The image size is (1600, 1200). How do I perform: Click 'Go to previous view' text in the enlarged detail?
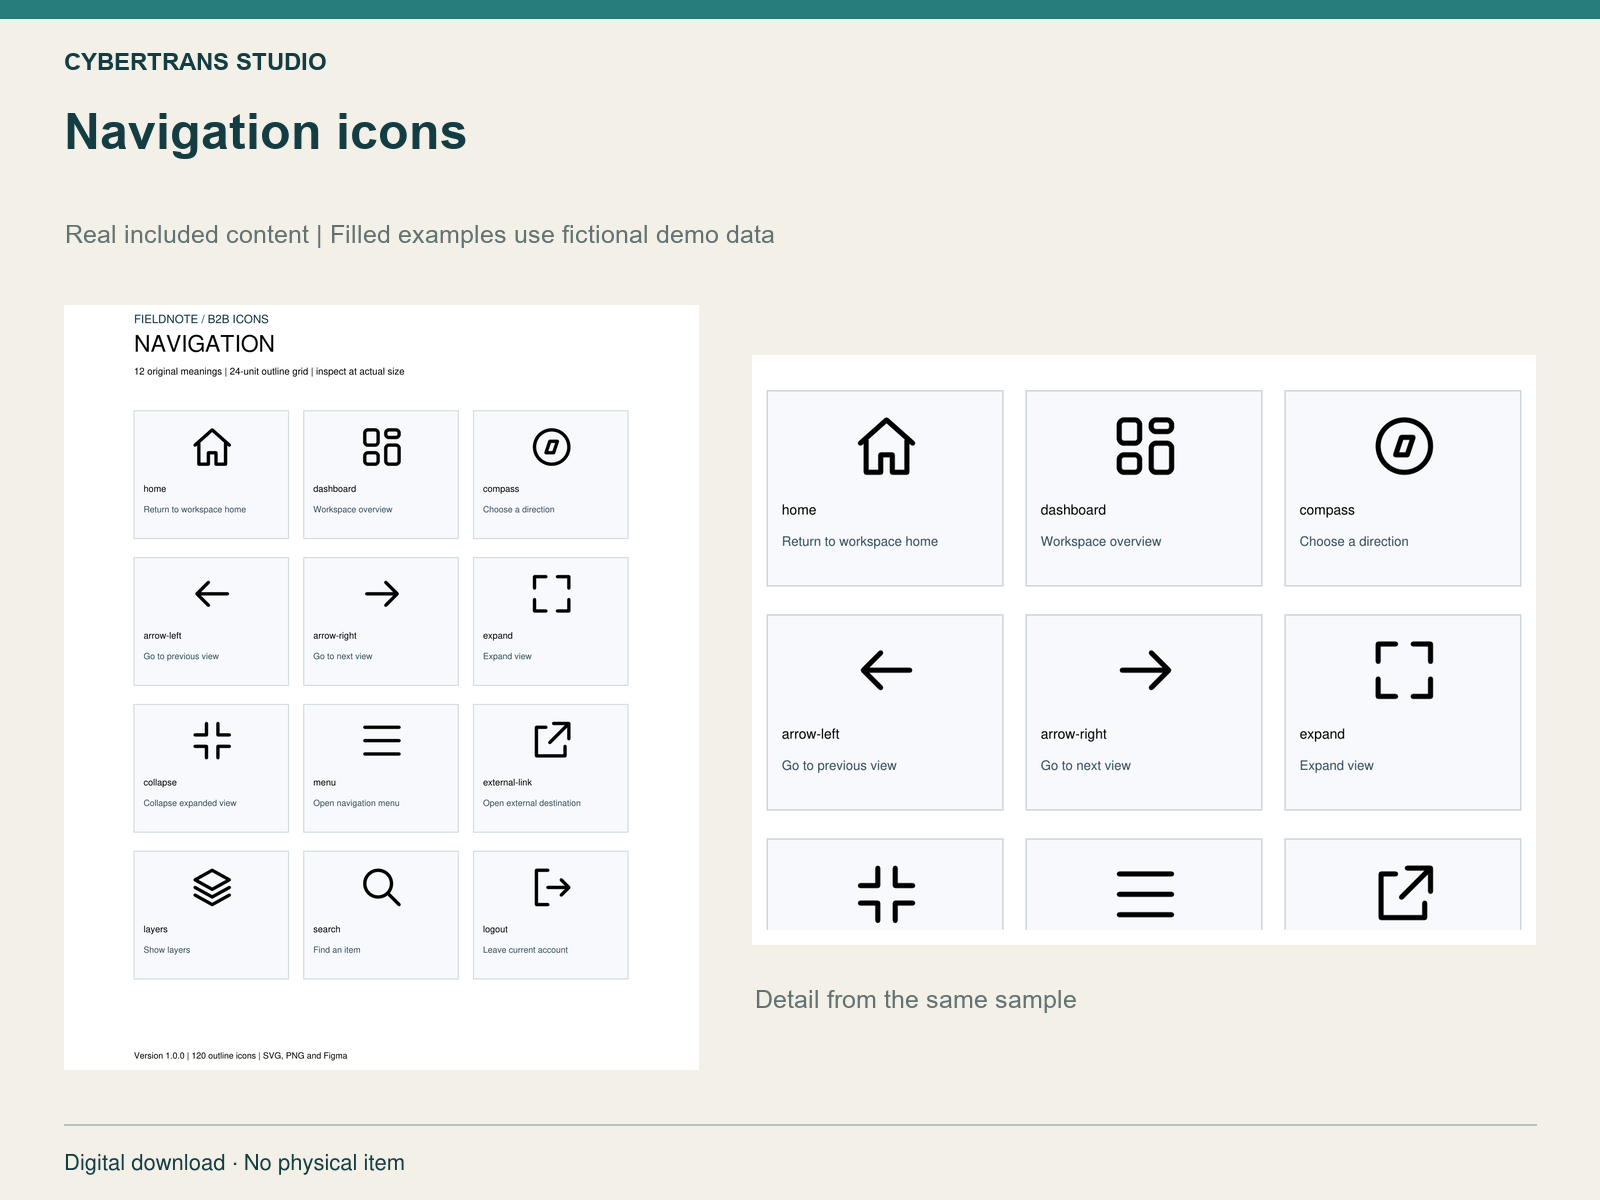[839, 766]
